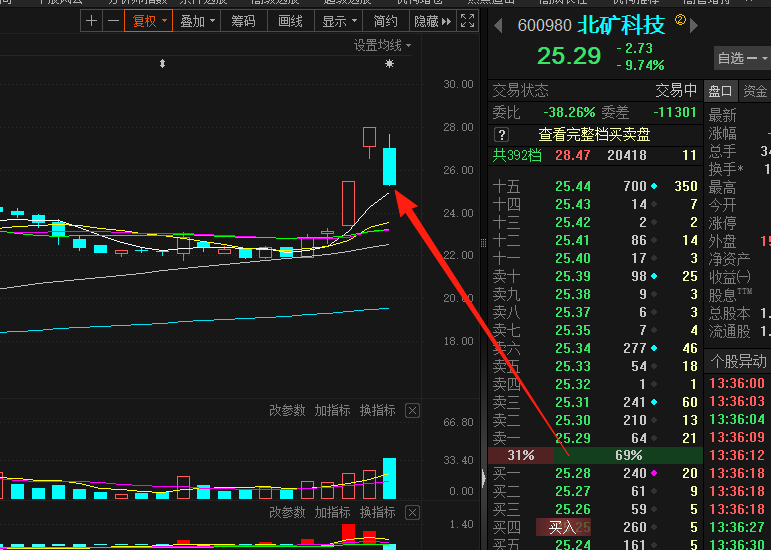The height and width of the screenshot is (550, 771).
Task: Click the yellow circled 2 badge
Action: pyautogui.click(x=680, y=20)
